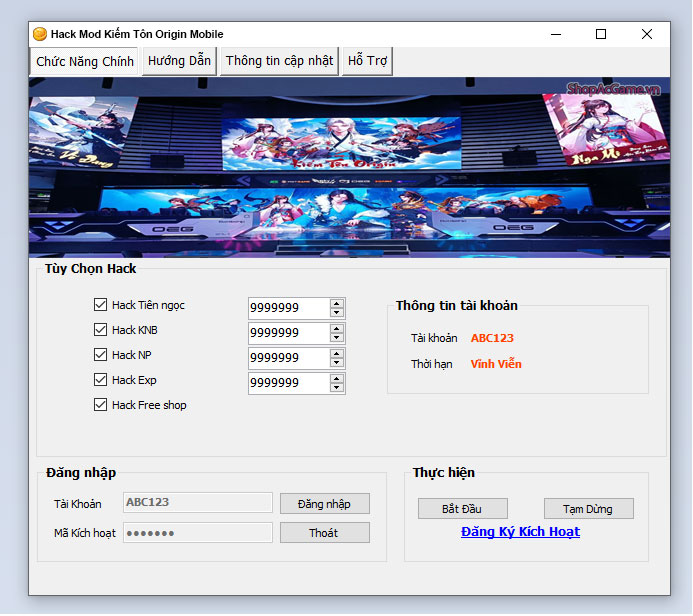The width and height of the screenshot is (693, 616).
Task: Open the Đăng Ký Kích Hoạt link
Action: [x=520, y=532]
